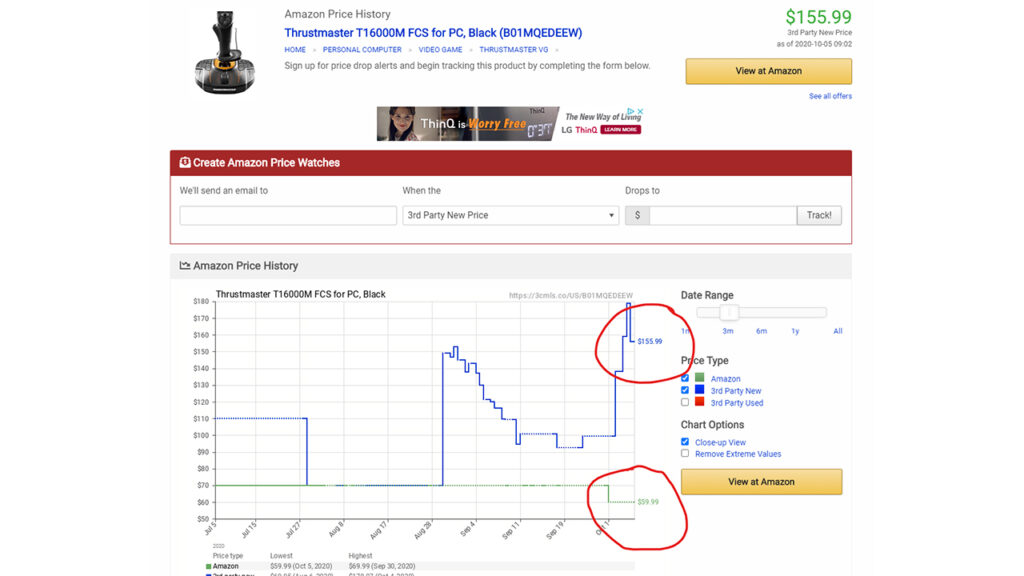Click the chart icon next to Amazon Price History
The image size is (1024, 576).
coord(185,265)
